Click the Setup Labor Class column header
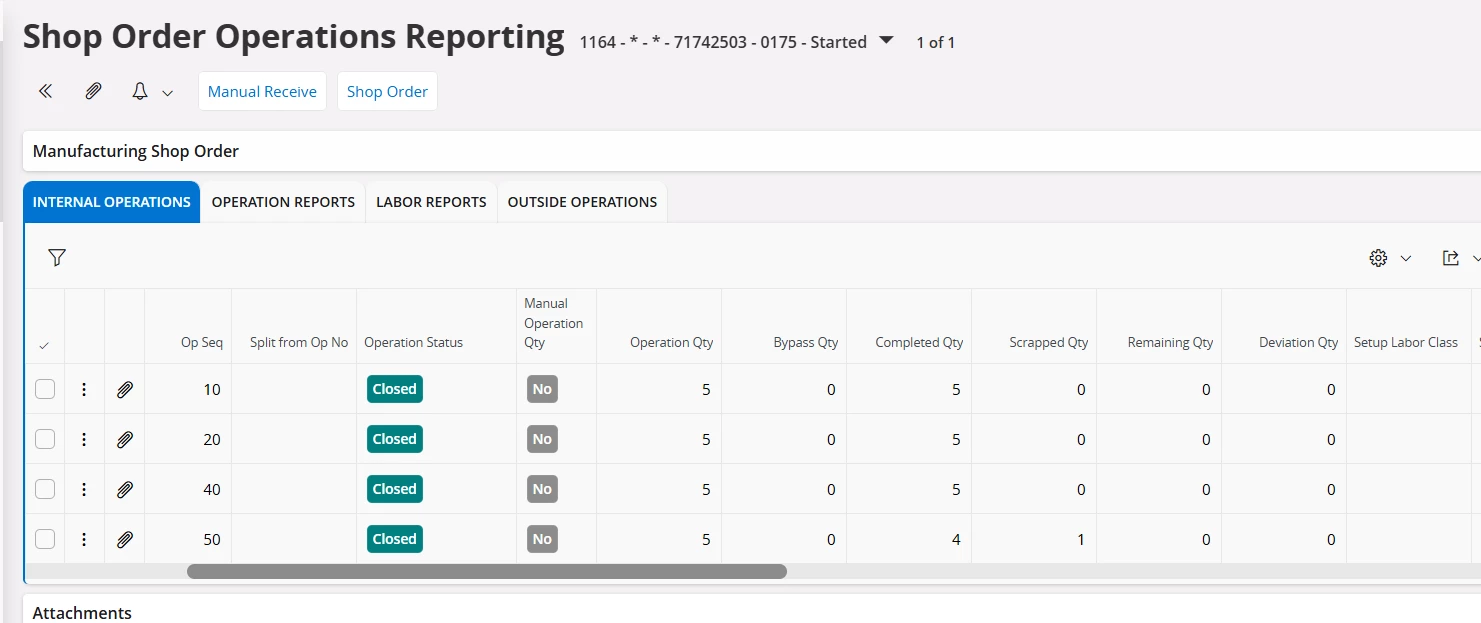This screenshot has height=623, width=1481. pyautogui.click(x=1409, y=326)
